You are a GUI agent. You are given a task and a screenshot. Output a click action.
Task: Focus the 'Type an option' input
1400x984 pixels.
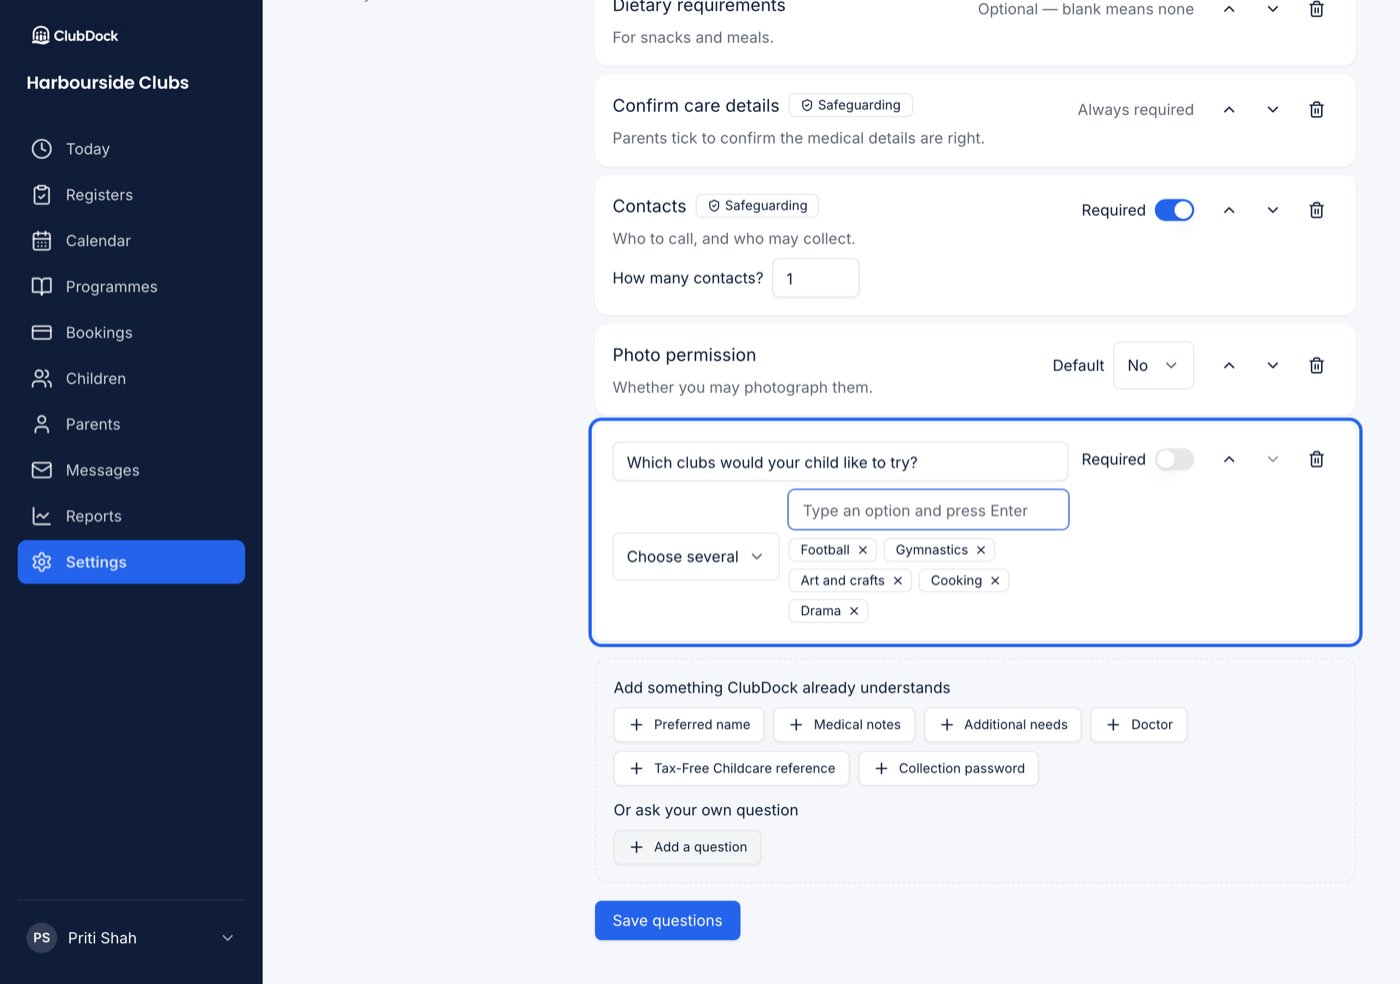pyautogui.click(x=928, y=510)
